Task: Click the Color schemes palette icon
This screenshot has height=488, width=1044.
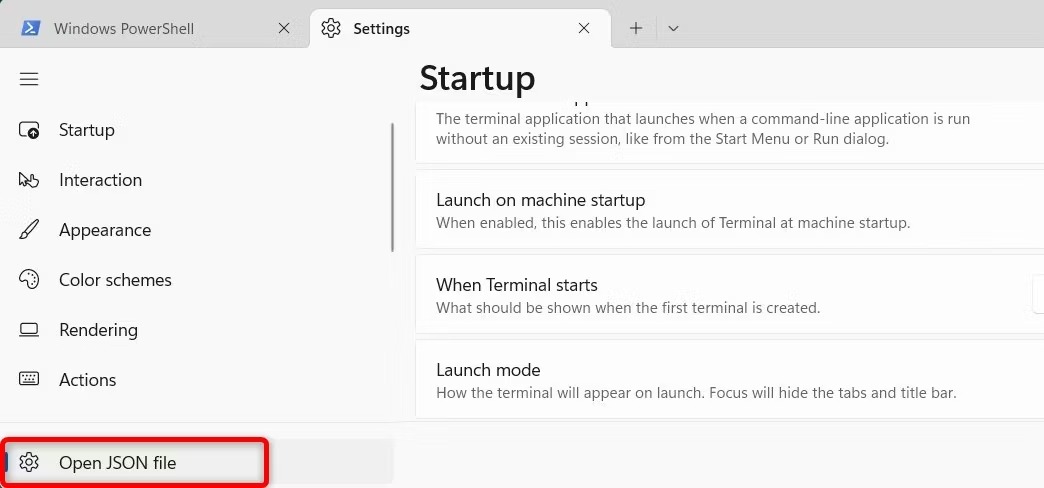Action: (x=29, y=280)
